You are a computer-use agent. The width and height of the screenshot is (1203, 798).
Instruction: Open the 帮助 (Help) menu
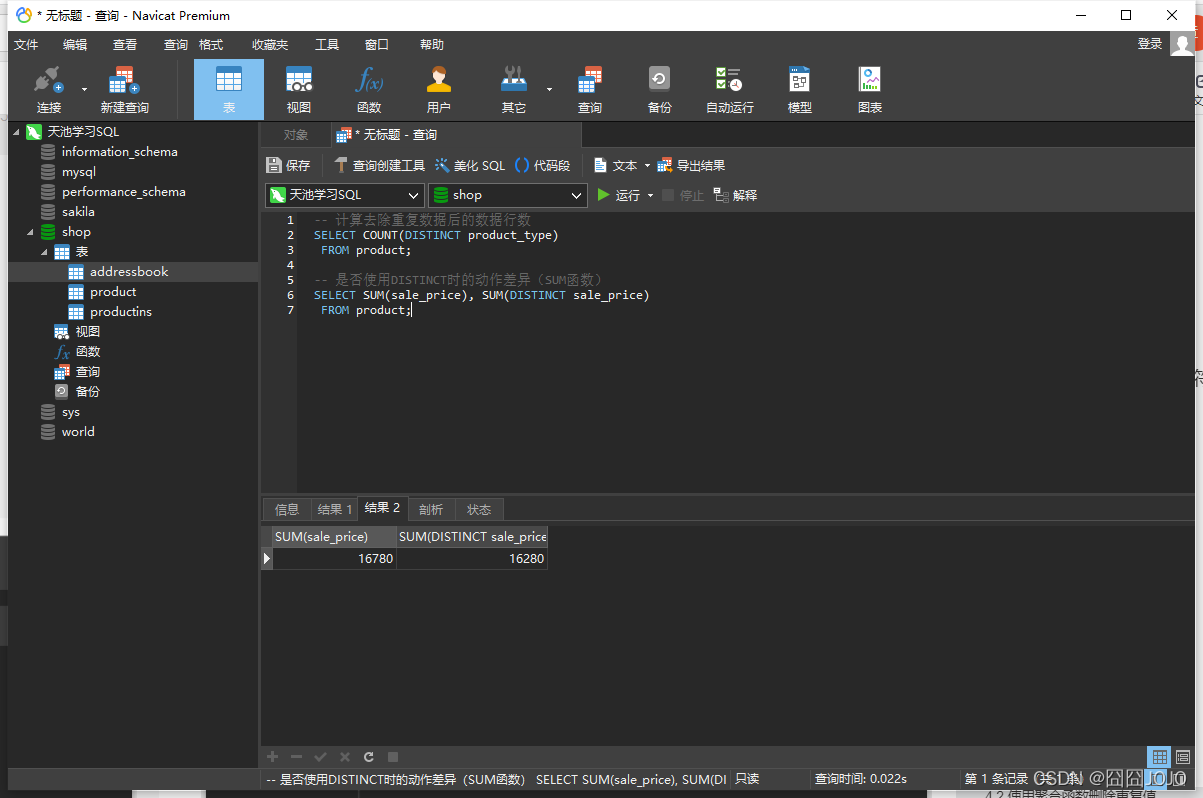coord(432,44)
